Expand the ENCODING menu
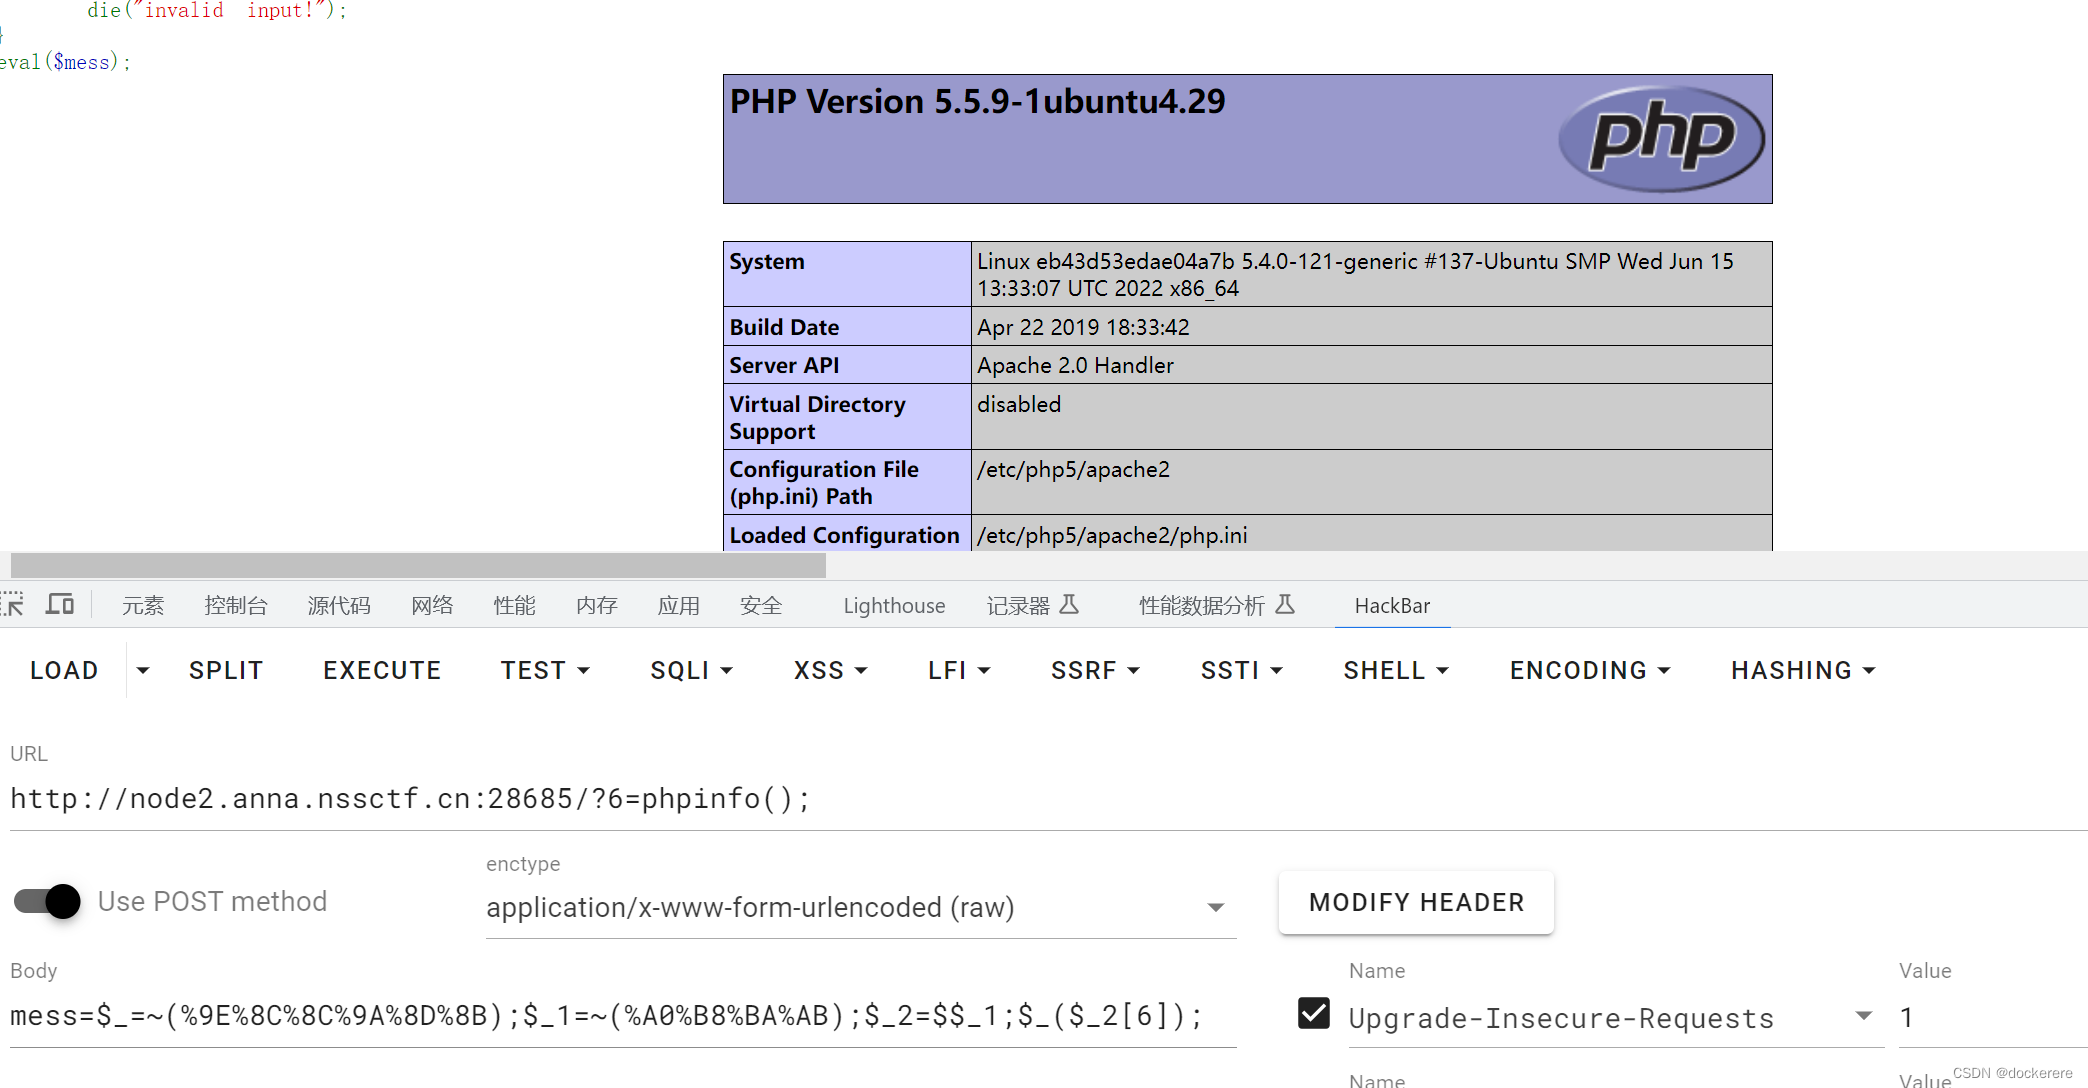The height and width of the screenshot is (1088, 2088). click(1590, 670)
